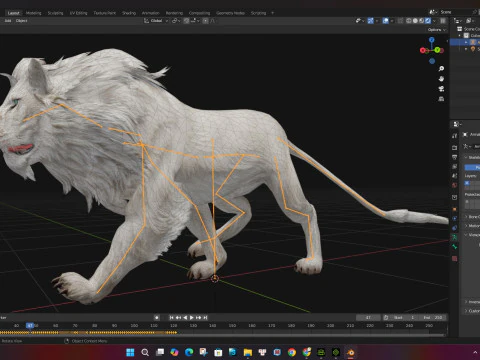Switch to the Modeling workspace tab
Viewport: 480px width, 360px height.
(33, 13)
